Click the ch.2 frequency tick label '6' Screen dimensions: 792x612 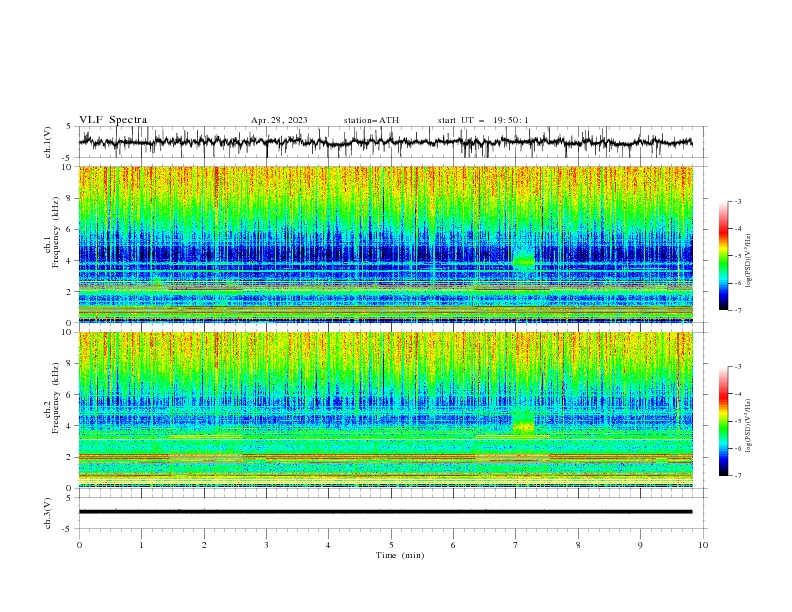point(70,395)
